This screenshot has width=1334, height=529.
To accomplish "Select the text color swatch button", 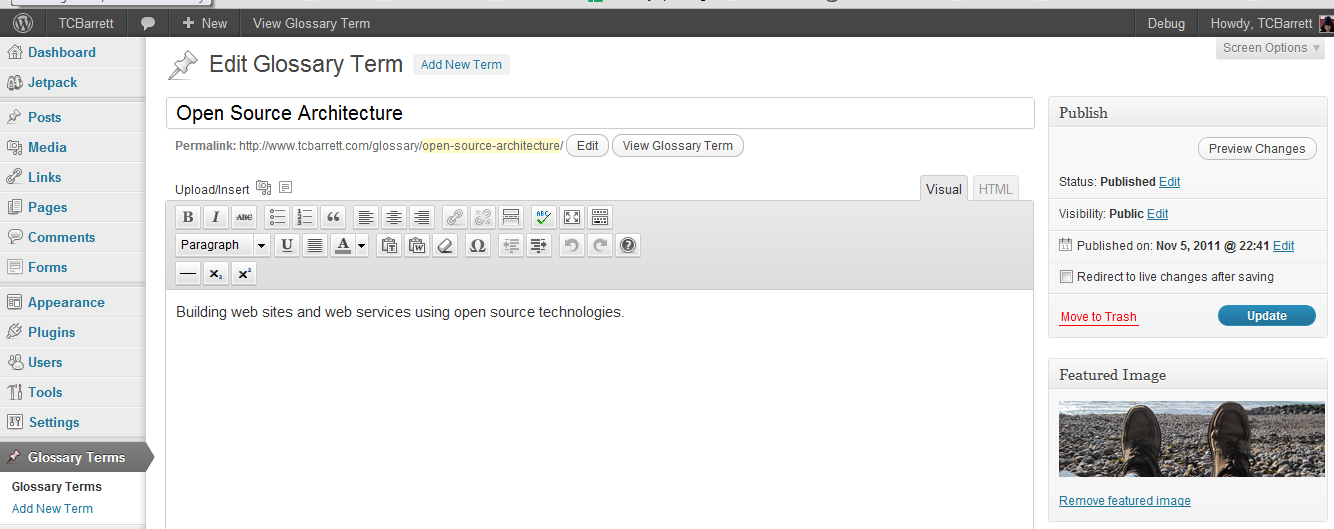I will 343,245.
